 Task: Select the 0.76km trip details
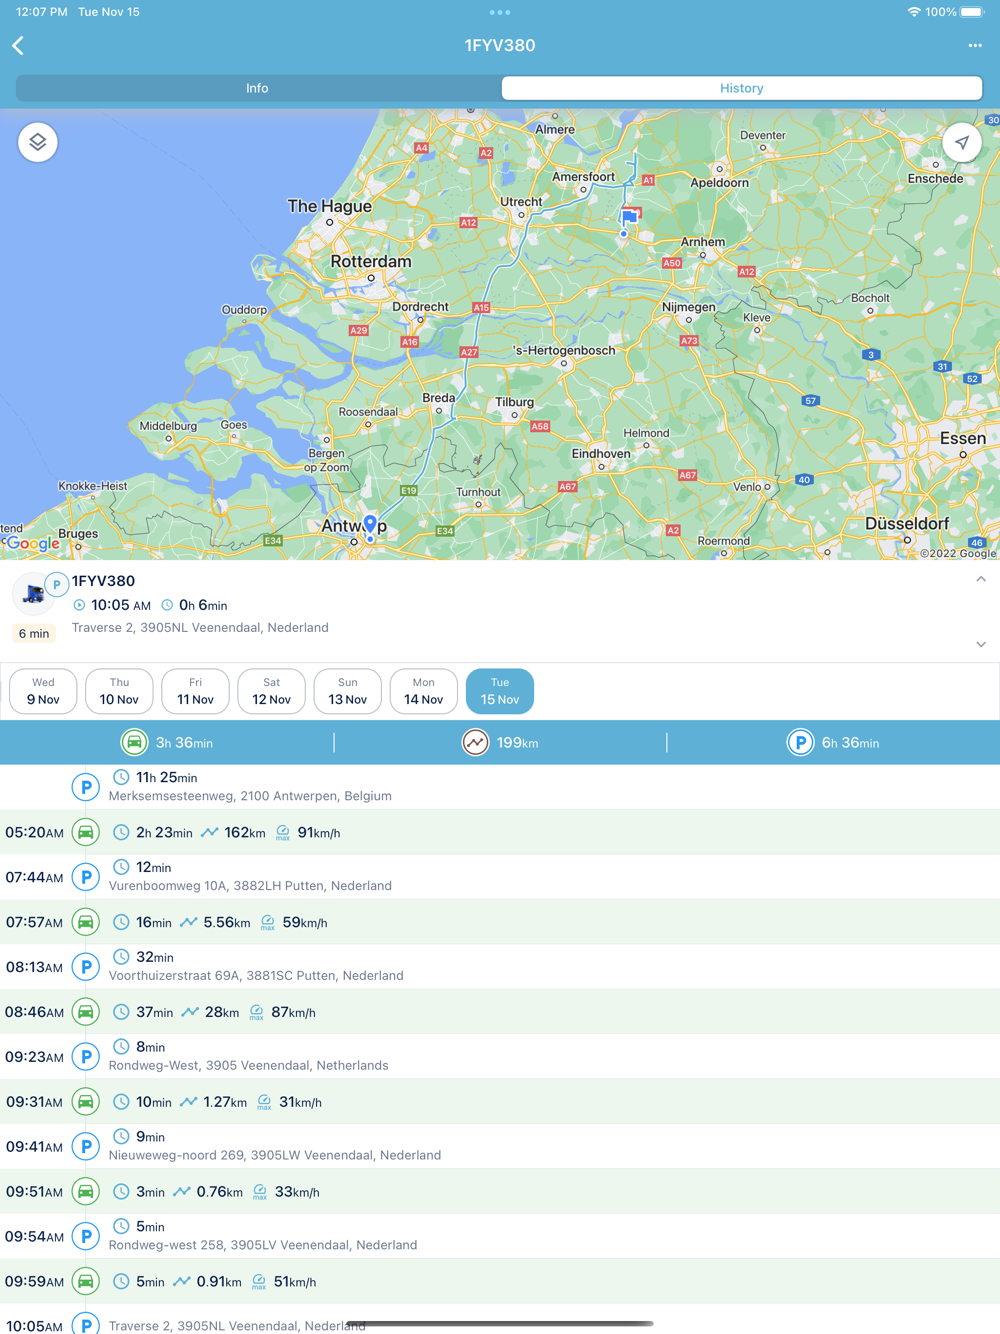[500, 1192]
